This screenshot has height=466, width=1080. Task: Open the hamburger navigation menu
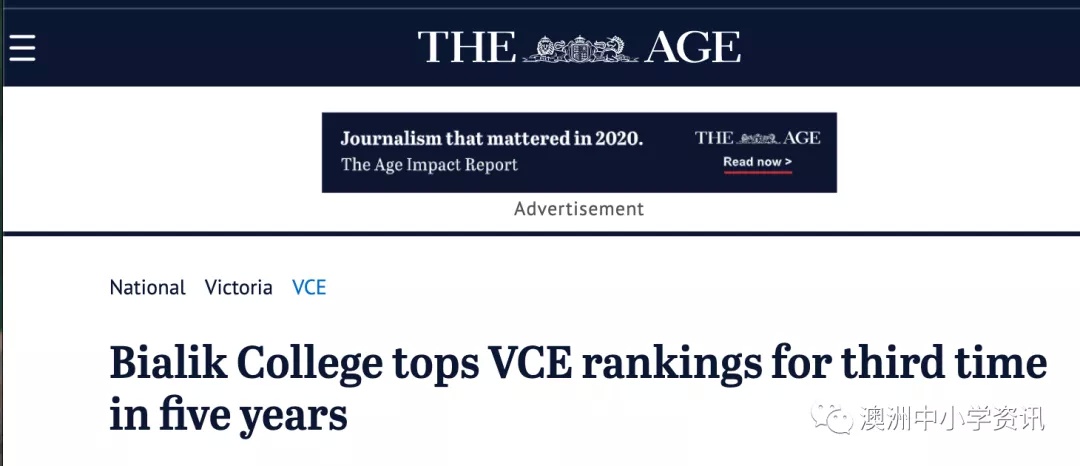(22, 47)
